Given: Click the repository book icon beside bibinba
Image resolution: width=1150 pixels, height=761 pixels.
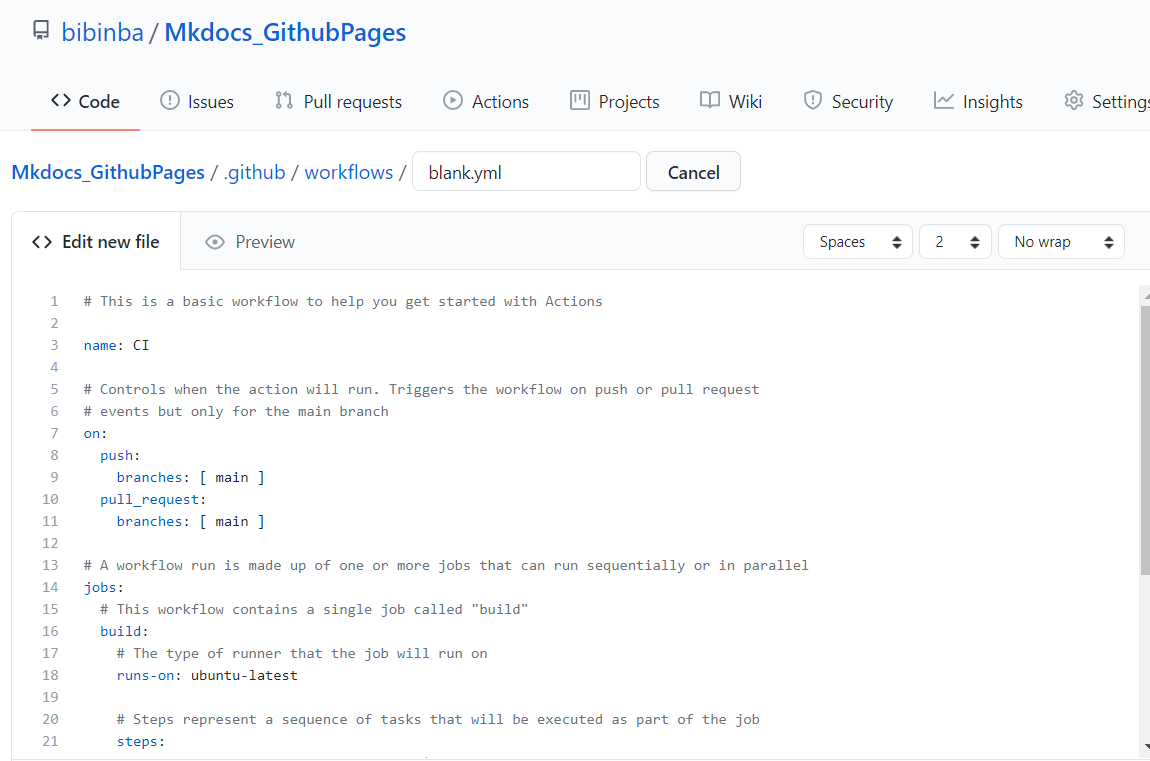Looking at the screenshot, I should coord(41,30).
